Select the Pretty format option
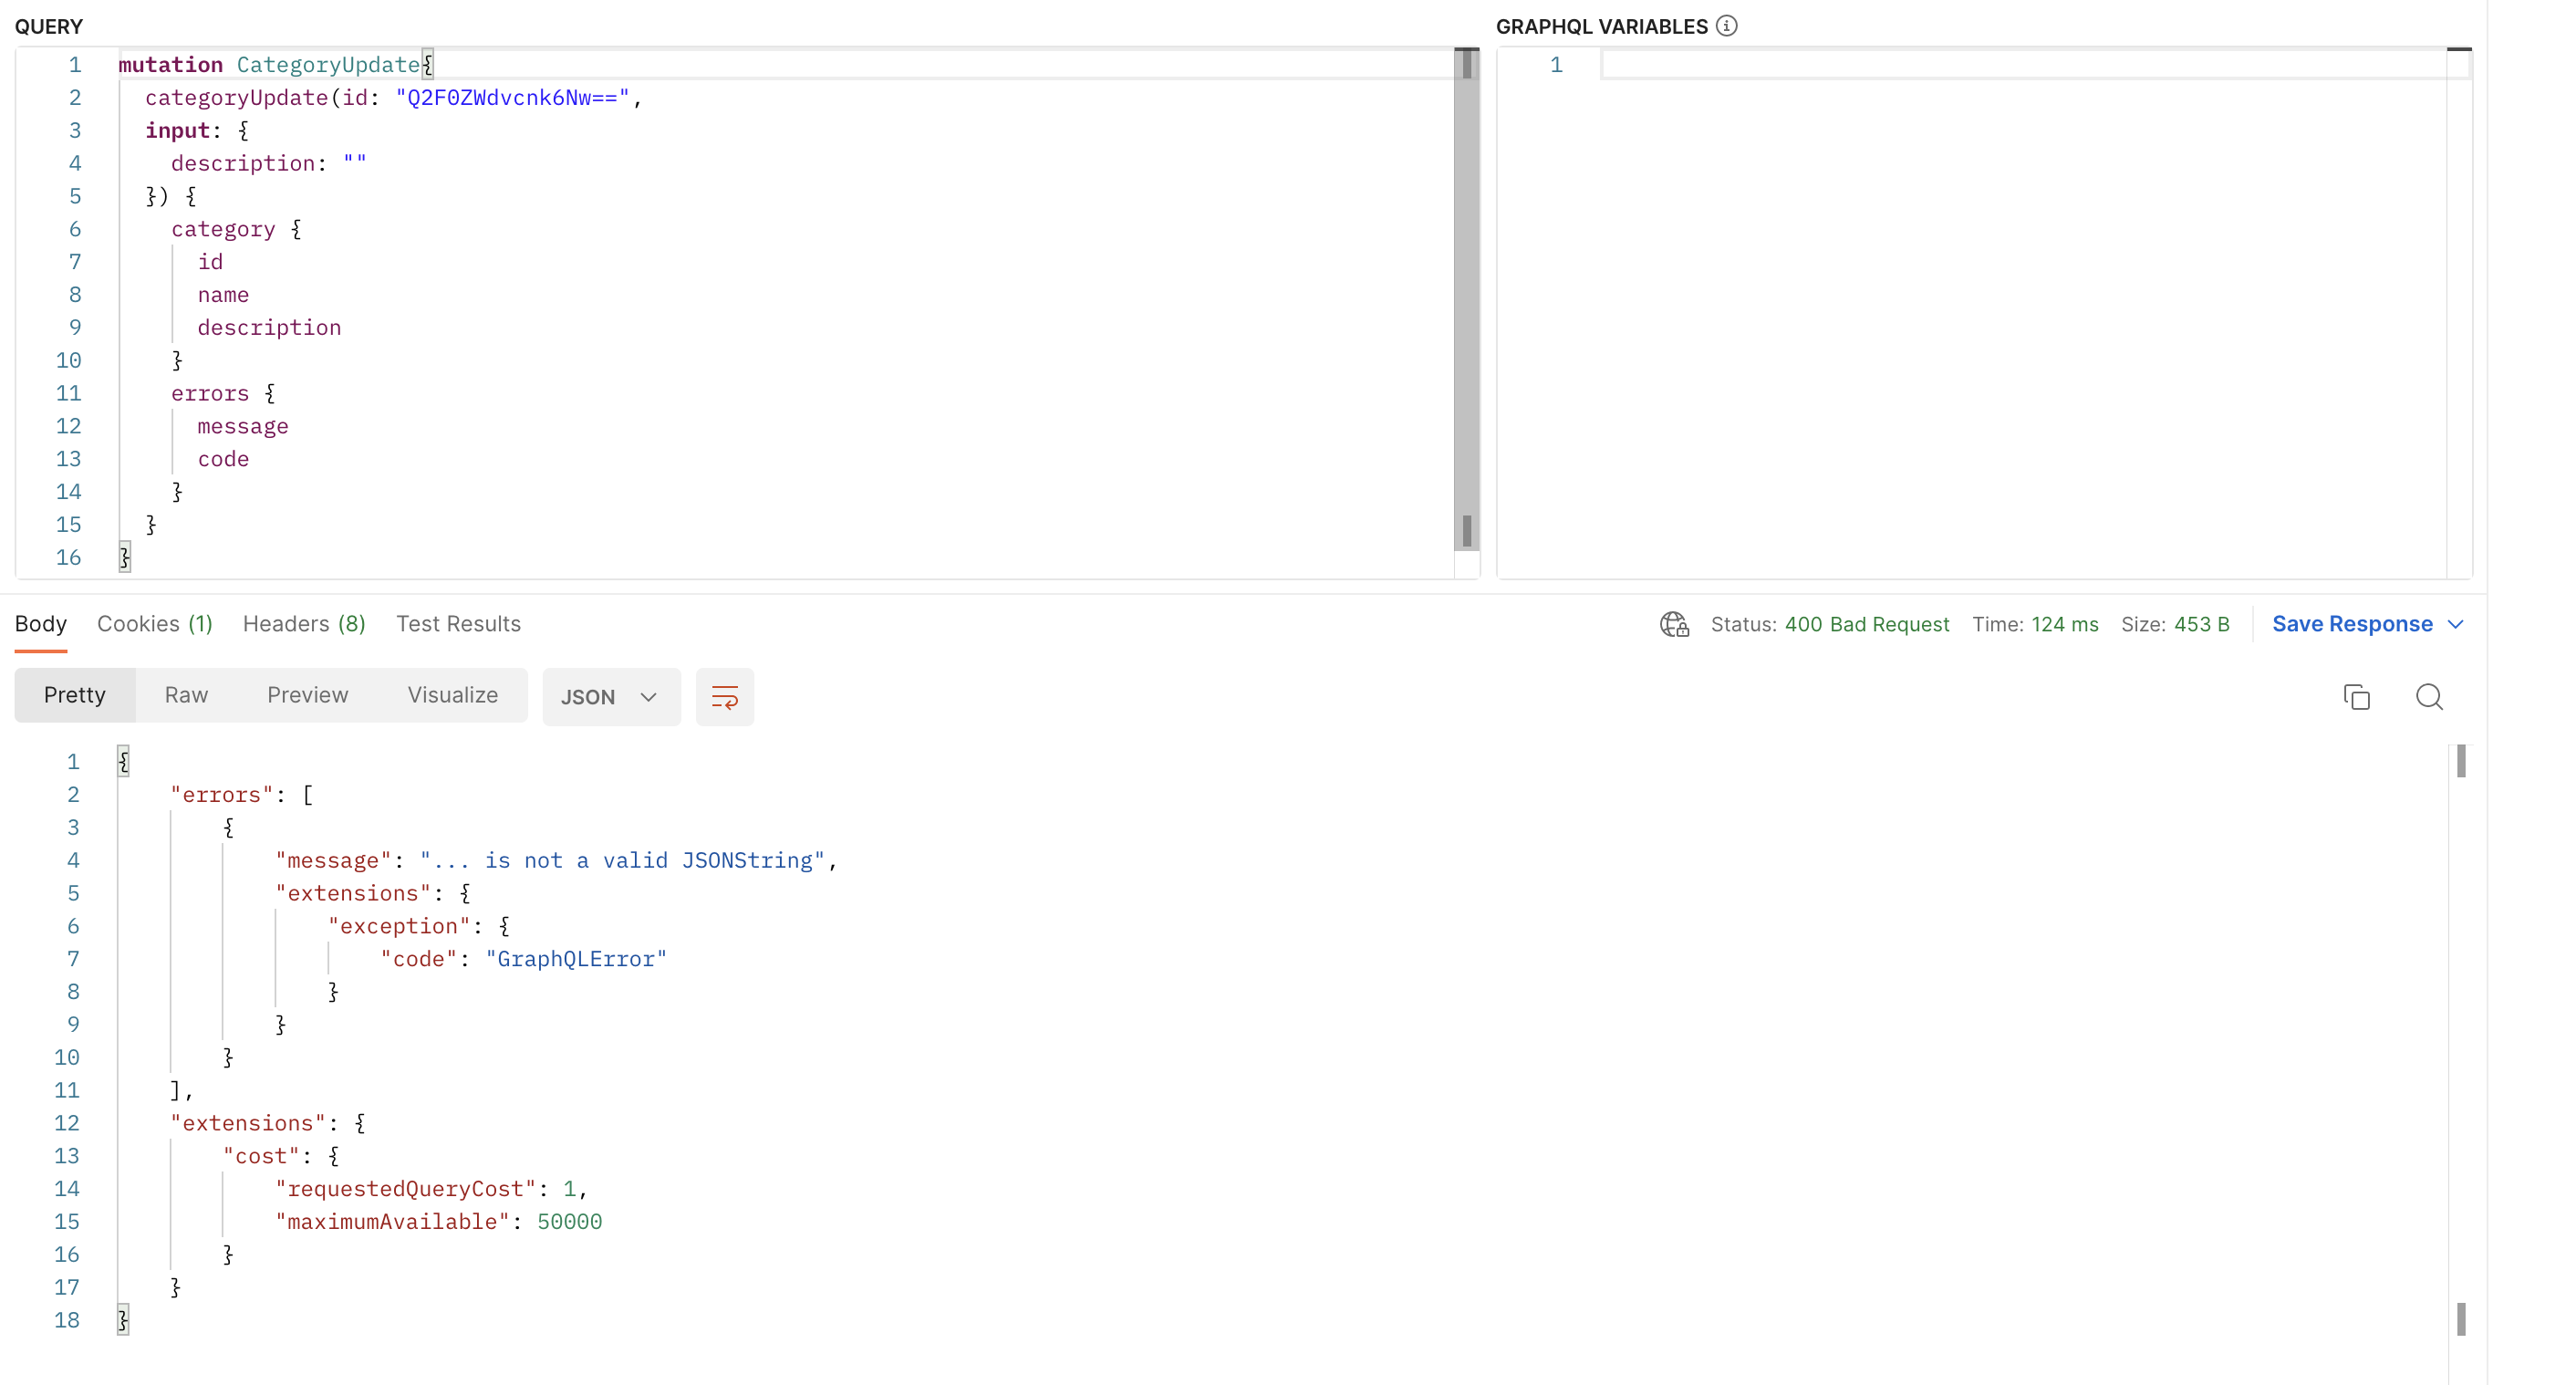This screenshot has height=1385, width=2576. (75, 694)
